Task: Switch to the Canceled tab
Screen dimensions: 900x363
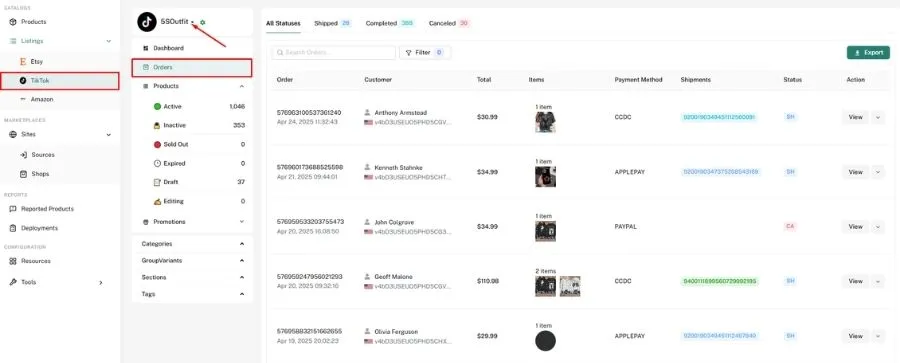Action: pyautogui.click(x=449, y=24)
